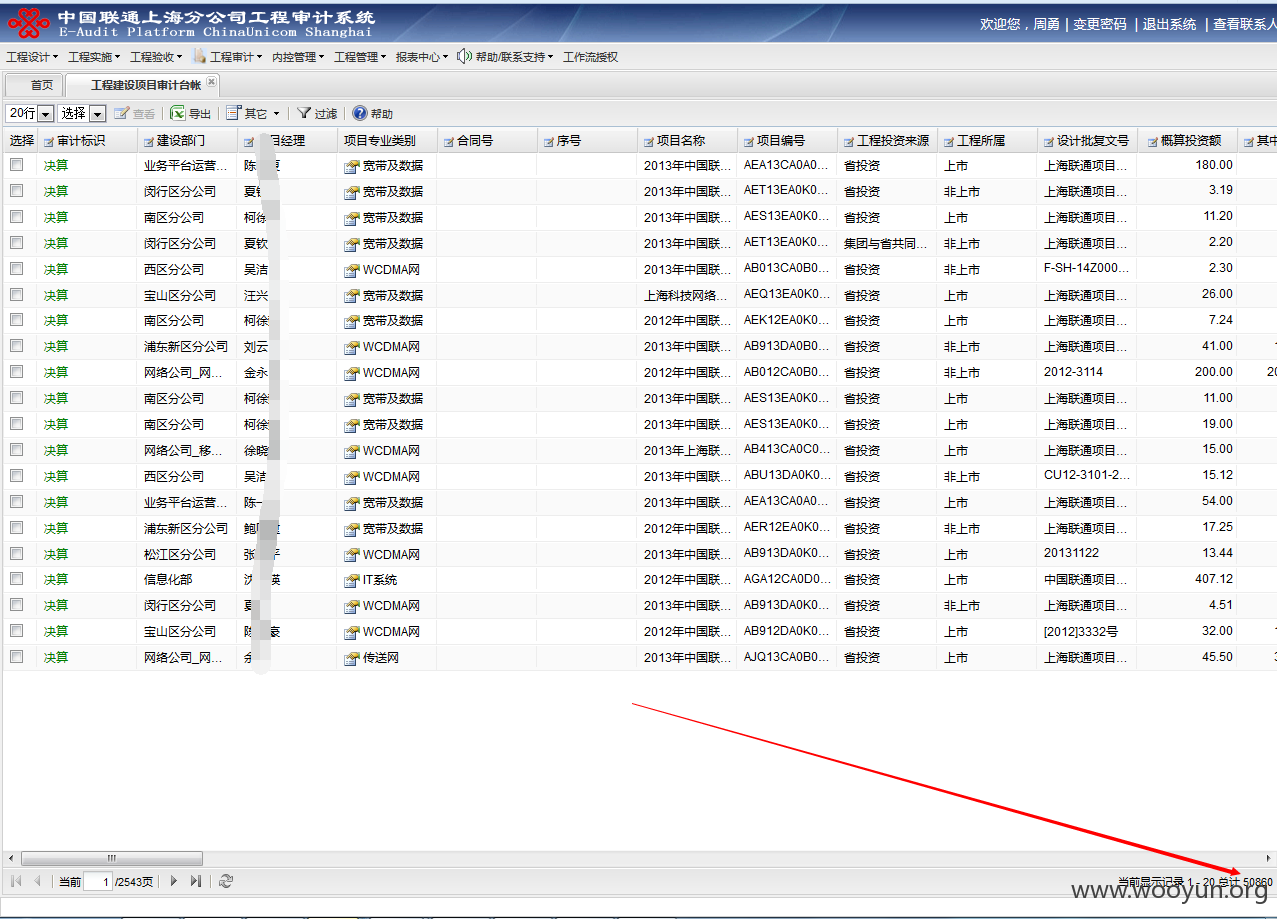Click the edit icon in 项目名称 header
Image resolution: width=1277 pixels, height=919 pixels.
(649, 142)
